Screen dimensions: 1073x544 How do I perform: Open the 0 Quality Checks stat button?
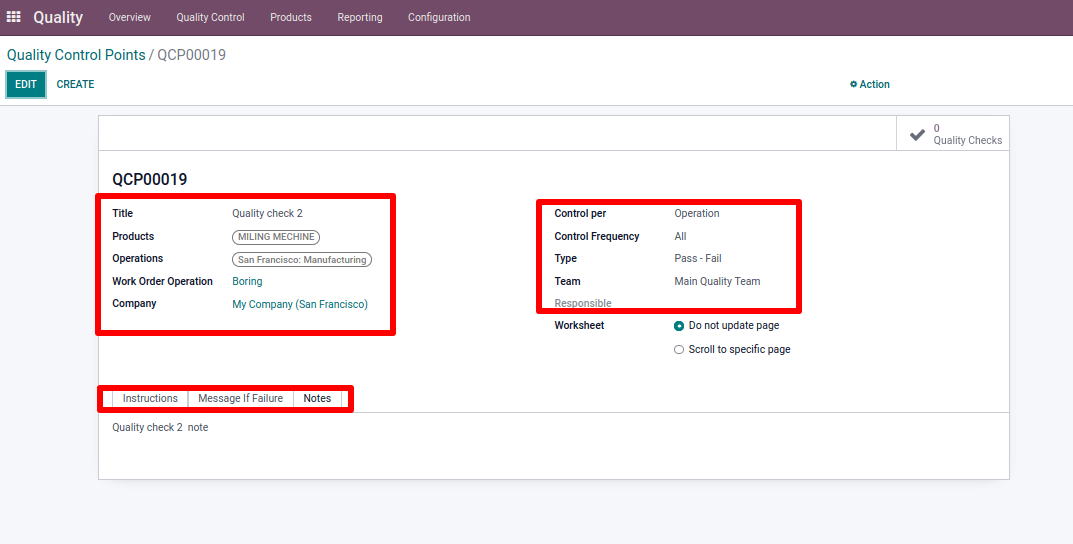tap(953, 133)
